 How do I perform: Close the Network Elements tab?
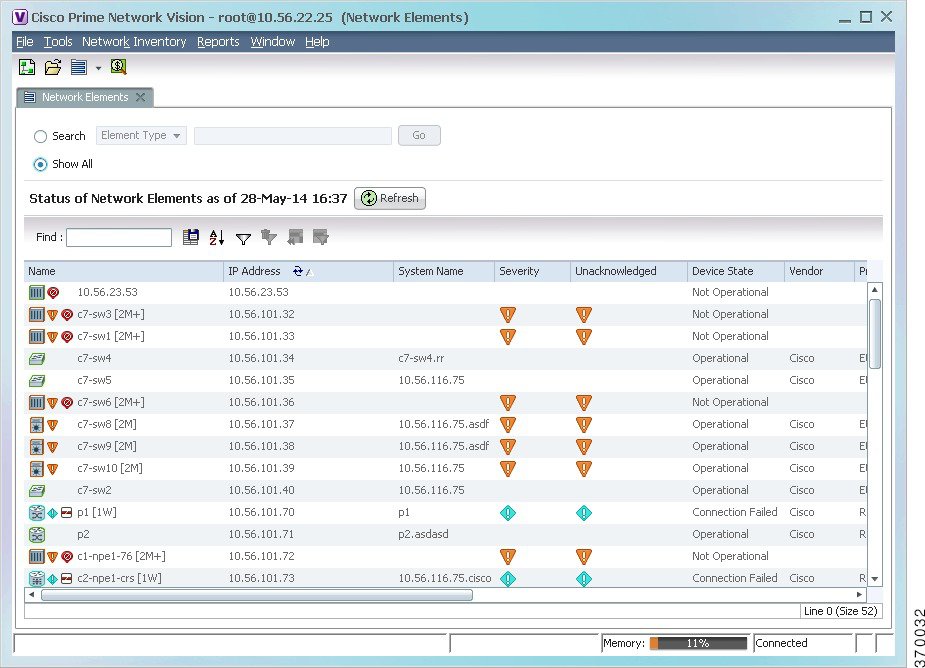coord(140,97)
